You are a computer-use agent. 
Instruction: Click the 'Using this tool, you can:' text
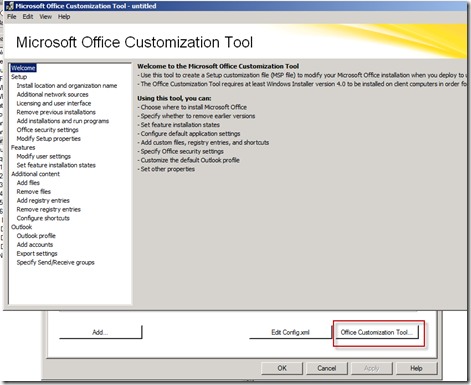pyautogui.click(x=174, y=98)
